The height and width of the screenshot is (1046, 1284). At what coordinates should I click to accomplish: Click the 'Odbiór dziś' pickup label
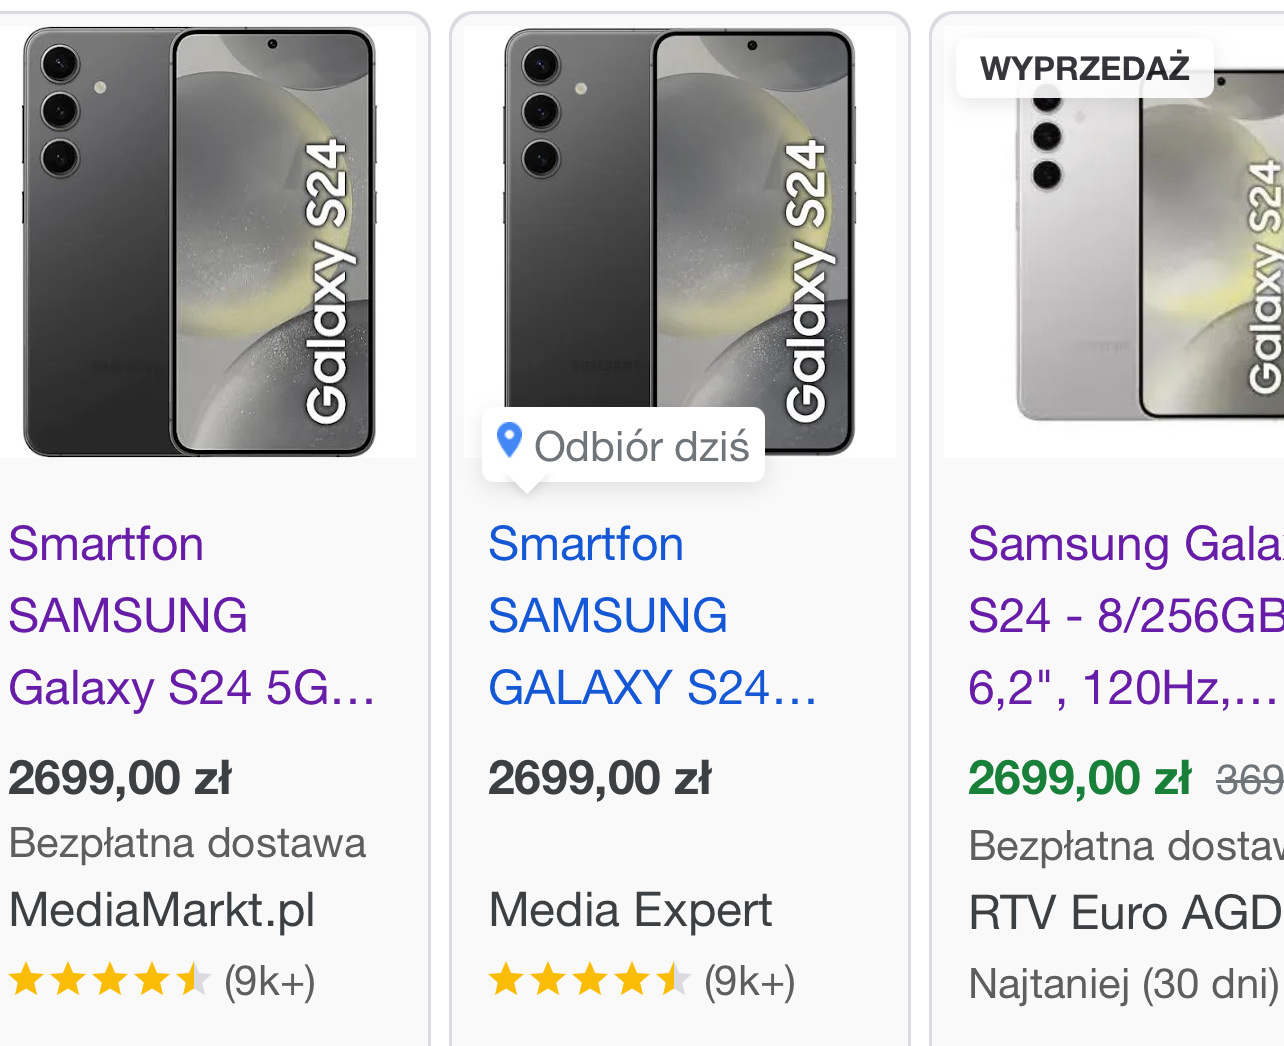pyautogui.click(x=641, y=447)
